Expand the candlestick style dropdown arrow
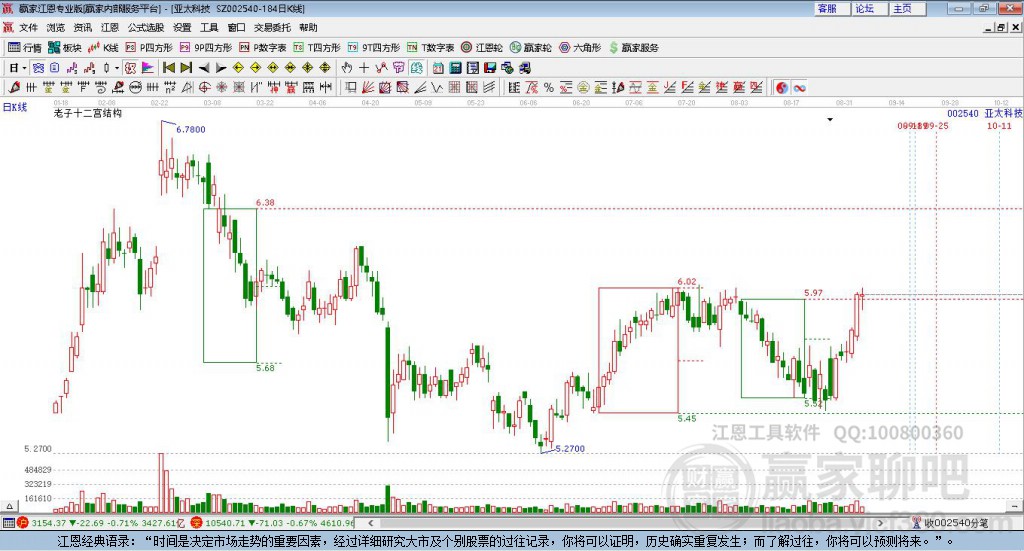 117,68
